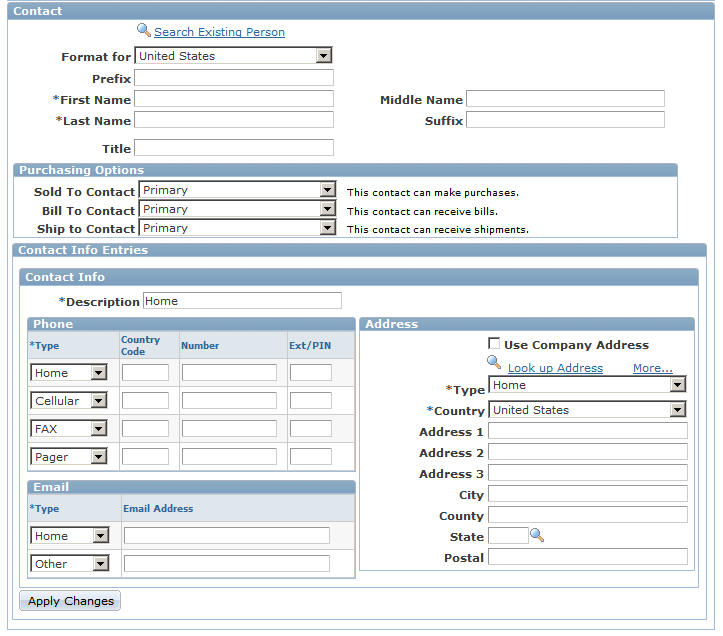Click the County input field

(x=588, y=515)
